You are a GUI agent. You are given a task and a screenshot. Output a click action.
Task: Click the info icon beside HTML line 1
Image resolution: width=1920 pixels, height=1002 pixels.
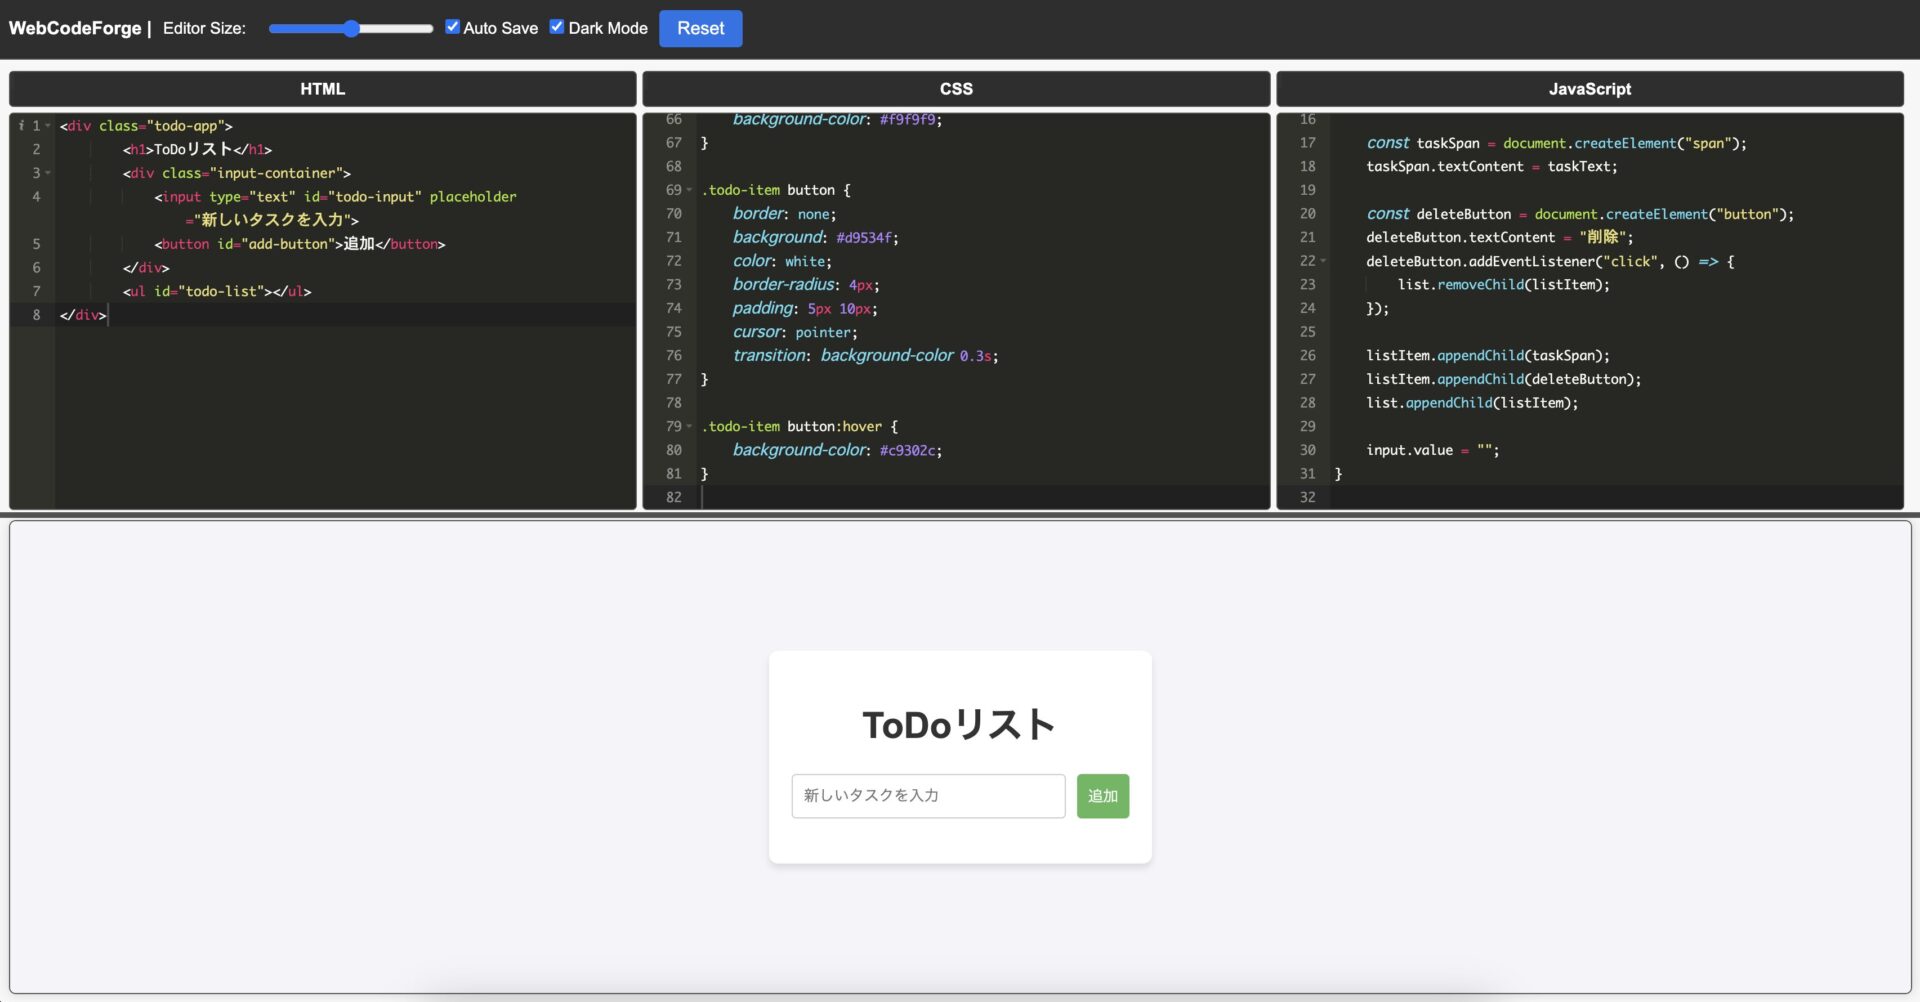click(22, 125)
